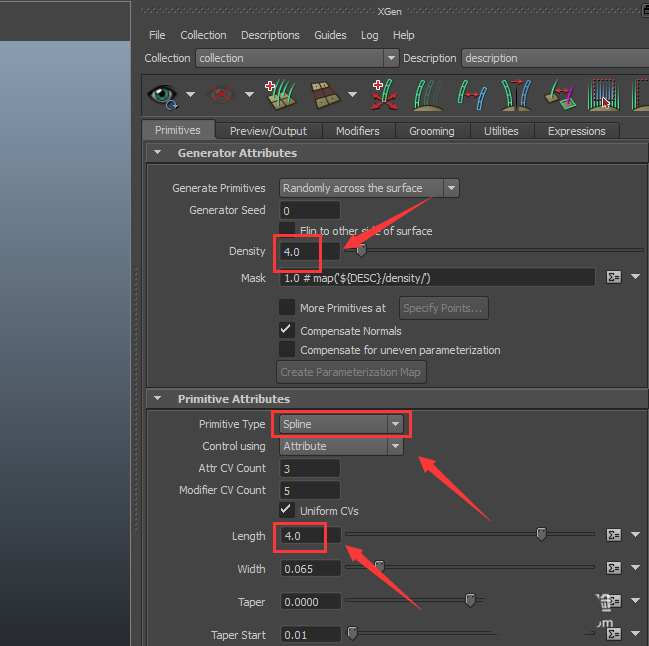Open Taper options arrow menu
649x646 pixels.
pyautogui.click(x=636, y=600)
